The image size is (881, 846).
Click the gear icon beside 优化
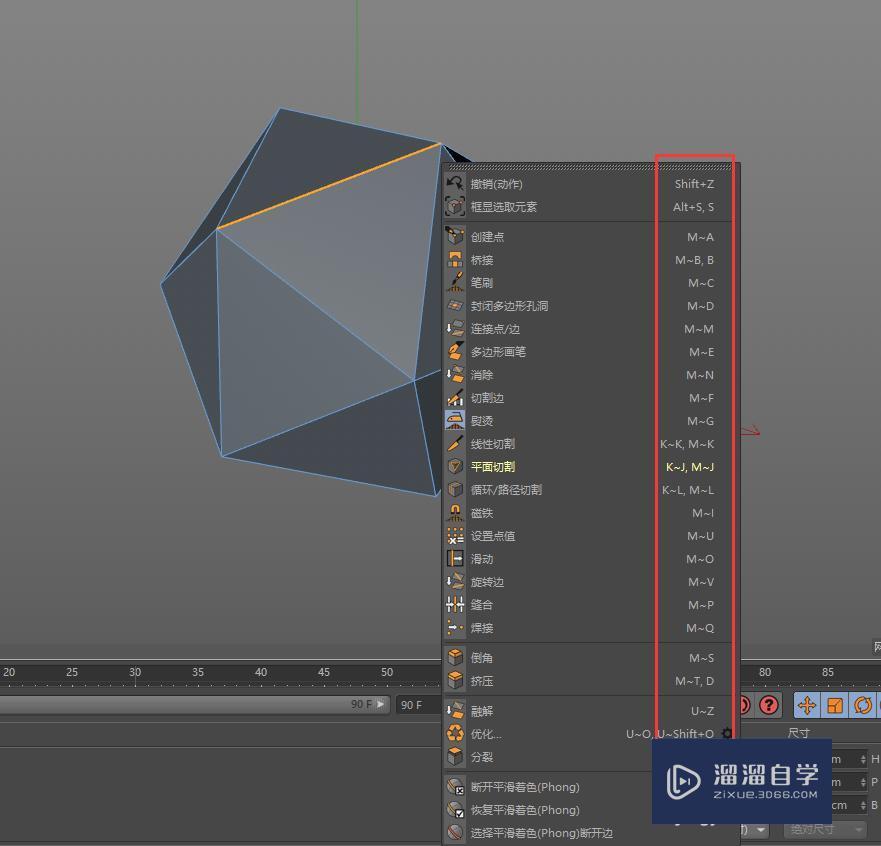pos(727,734)
